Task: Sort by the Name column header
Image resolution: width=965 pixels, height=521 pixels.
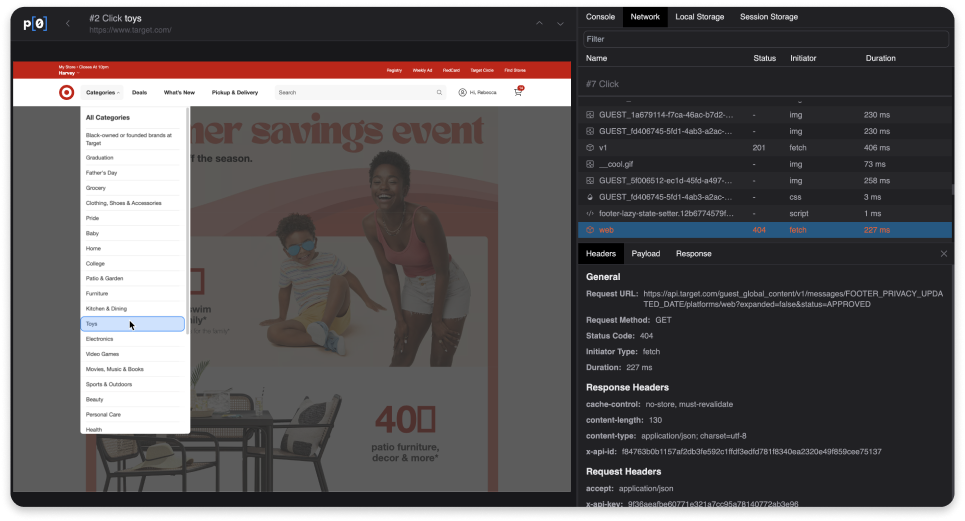Action: pyautogui.click(x=596, y=58)
